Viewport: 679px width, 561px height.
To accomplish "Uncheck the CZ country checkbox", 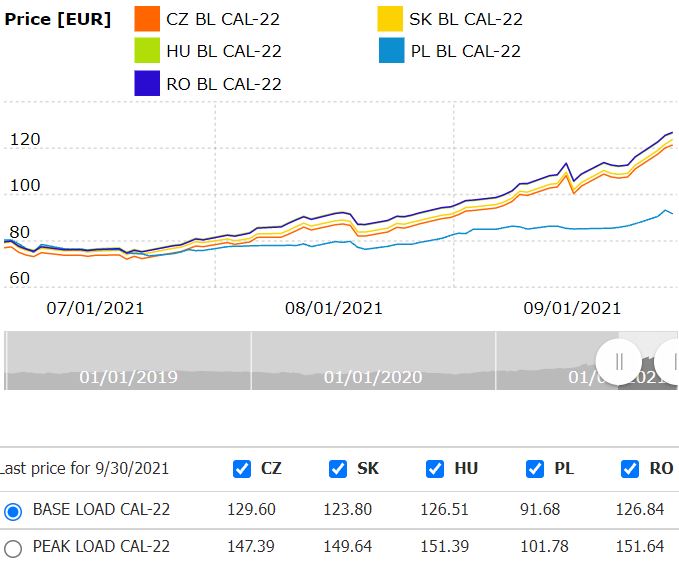I will coord(241,469).
